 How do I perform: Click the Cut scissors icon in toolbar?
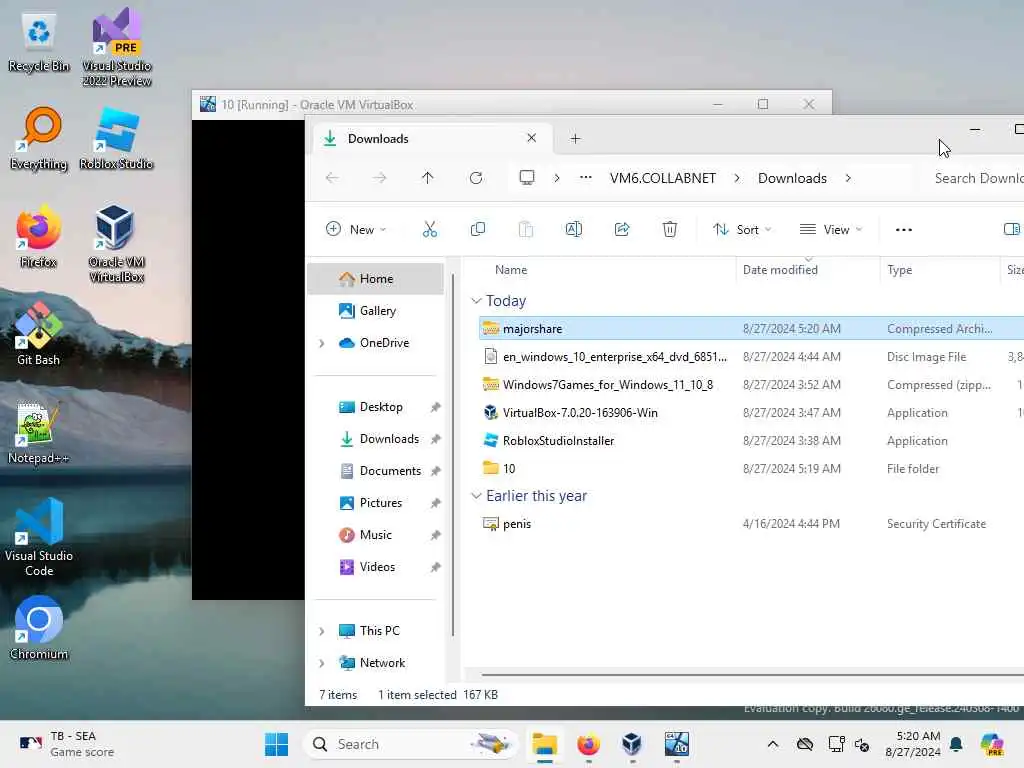pyautogui.click(x=429, y=229)
